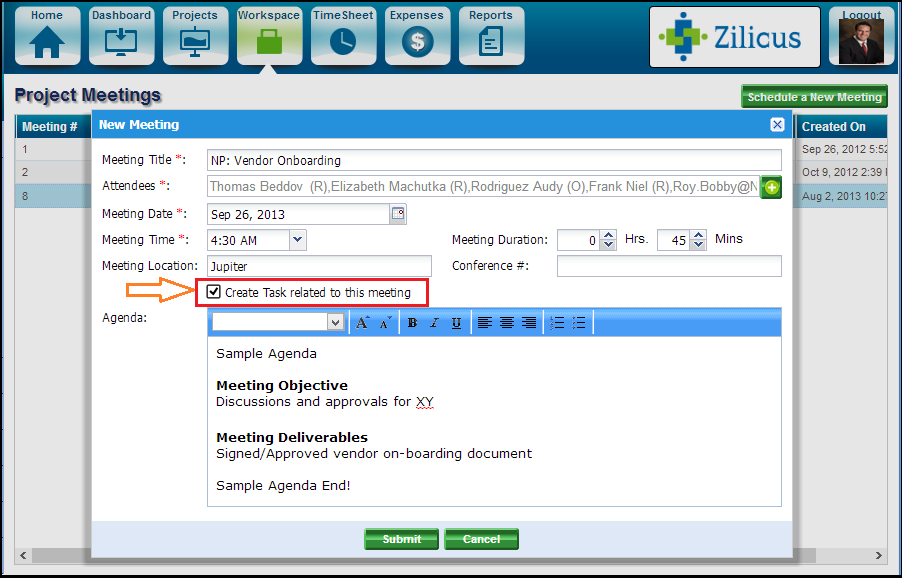Open the Reports tab
The height and width of the screenshot is (578, 902).
coord(490,35)
